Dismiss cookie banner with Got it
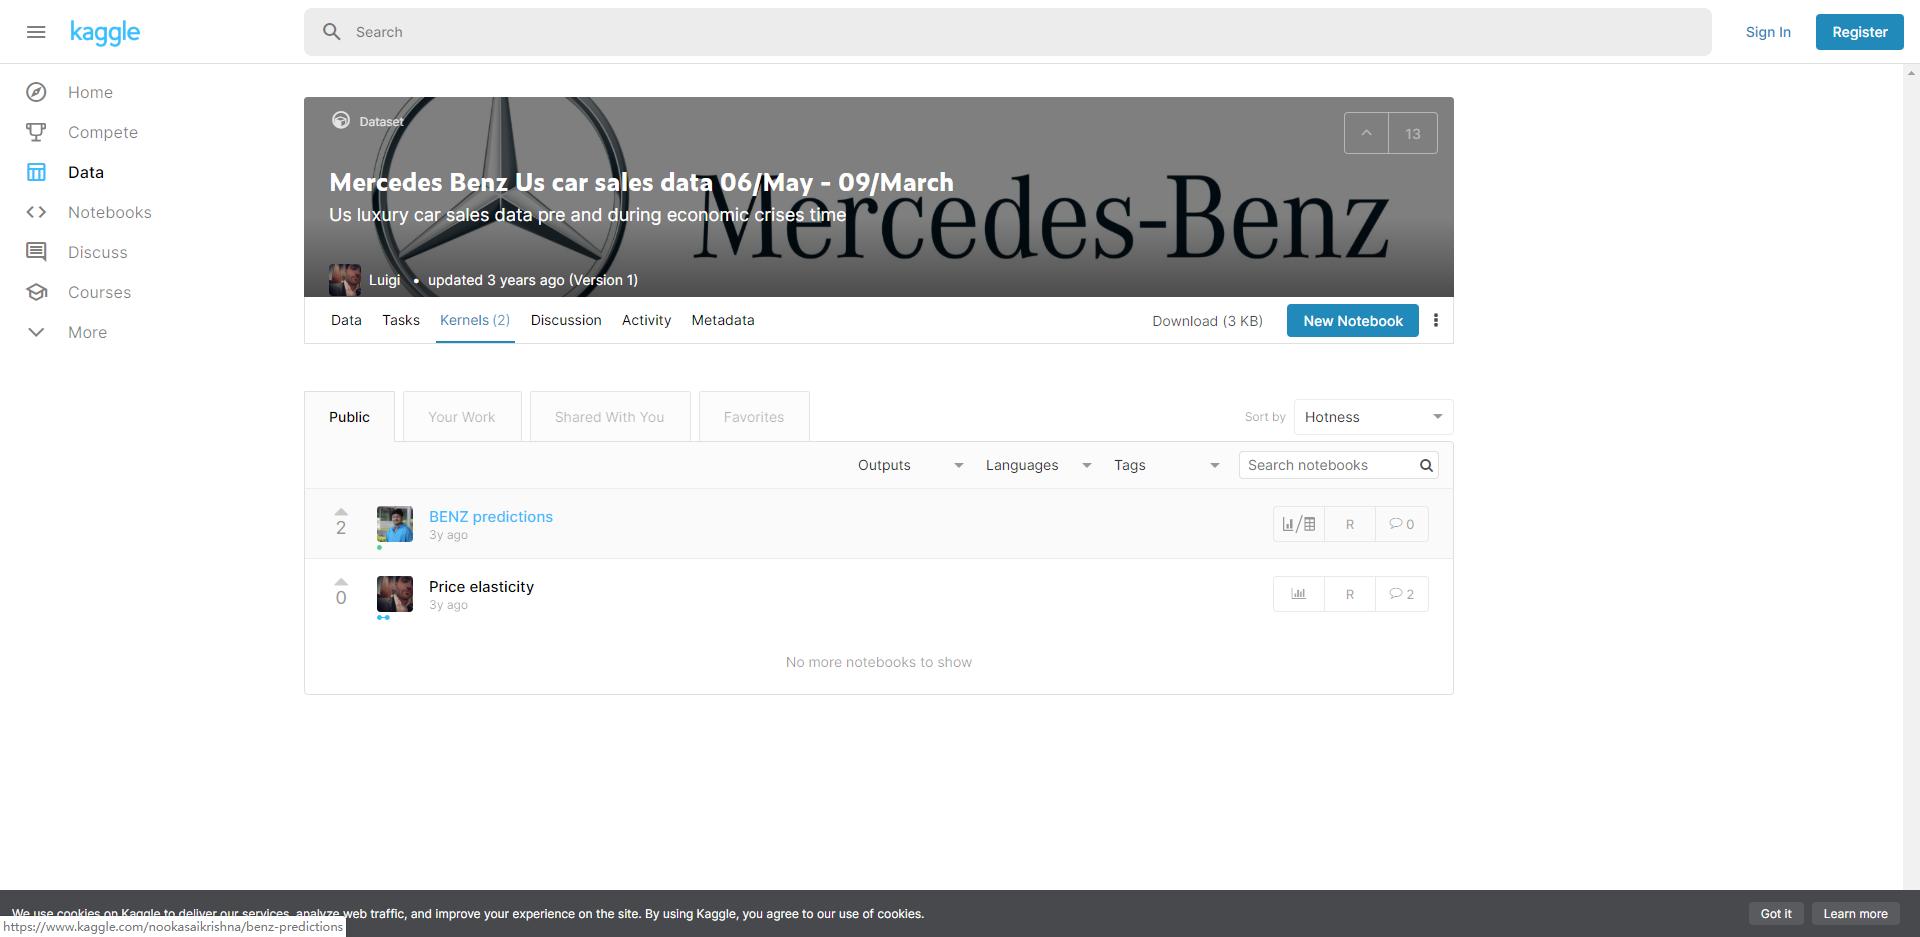This screenshot has width=1920, height=937. [x=1776, y=914]
